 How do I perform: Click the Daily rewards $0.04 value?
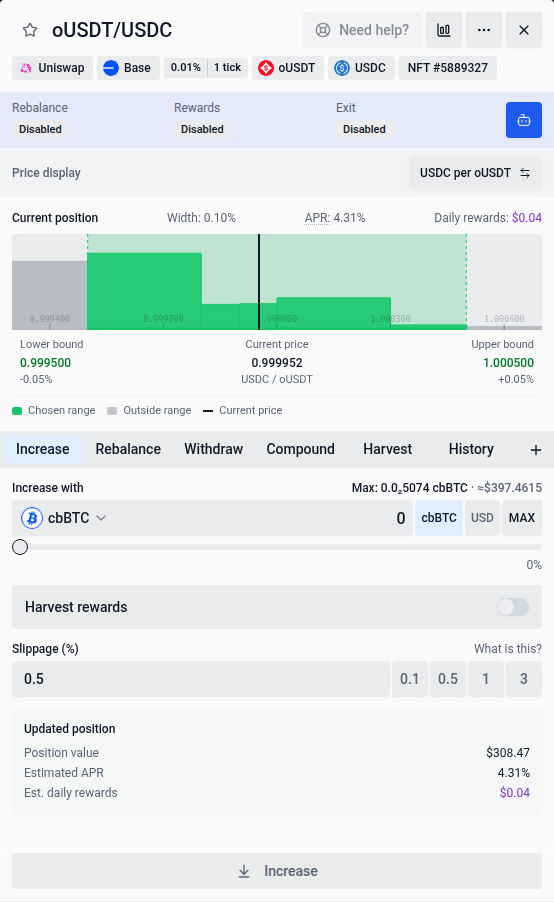pyautogui.click(x=527, y=218)
